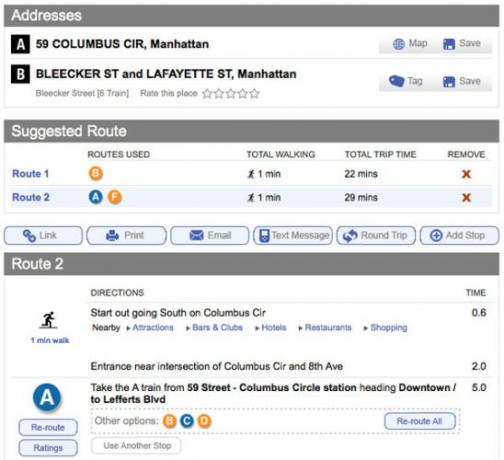
Task: Tag the Bleecker St destination
Action: click(406, 81)
